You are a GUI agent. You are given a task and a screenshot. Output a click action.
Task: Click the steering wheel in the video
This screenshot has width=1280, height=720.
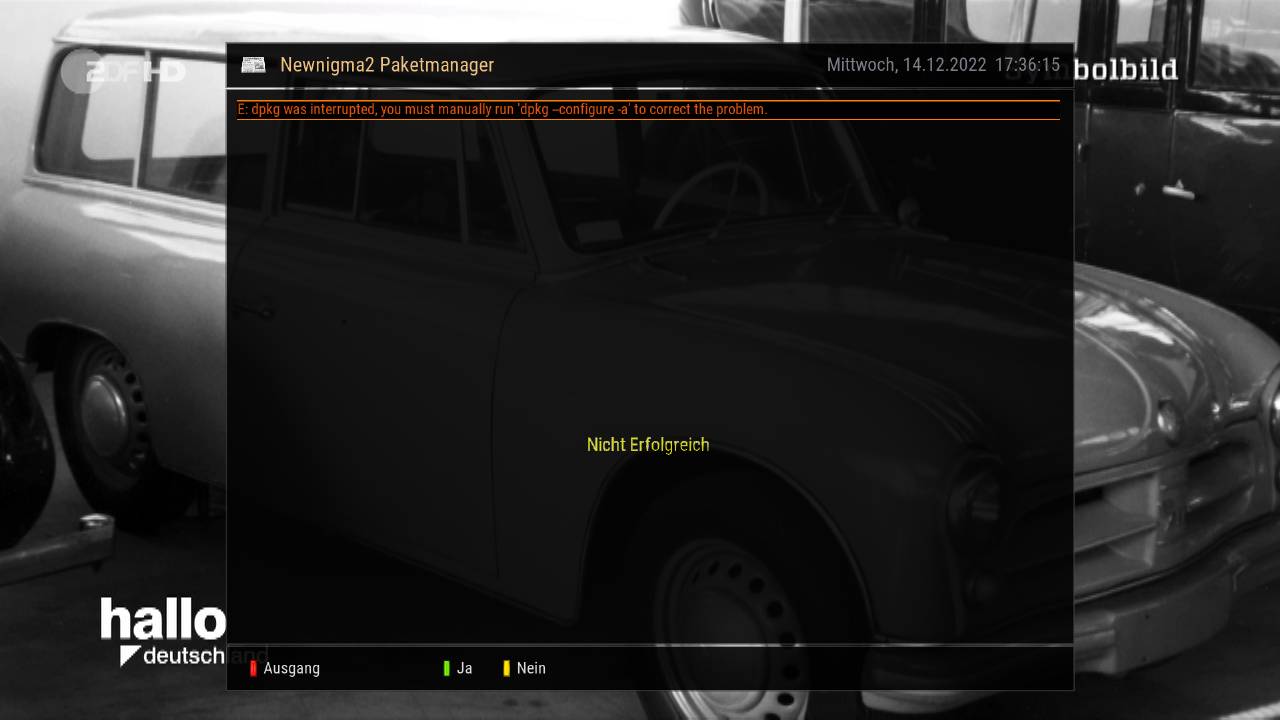pyautogui.click(x=712, y=192)
